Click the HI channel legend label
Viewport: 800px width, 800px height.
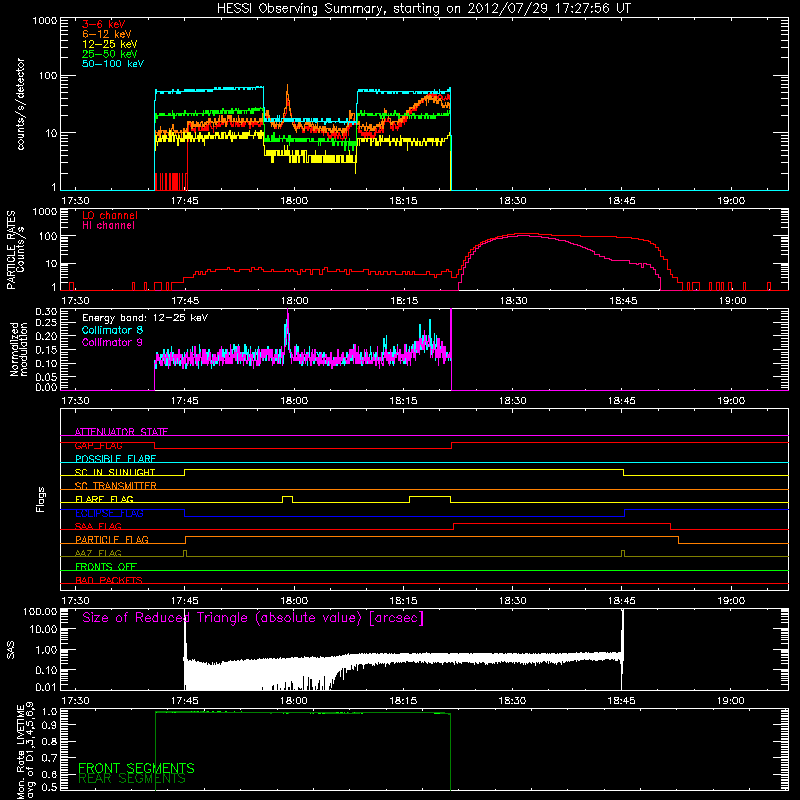click(x=108, y=225)
